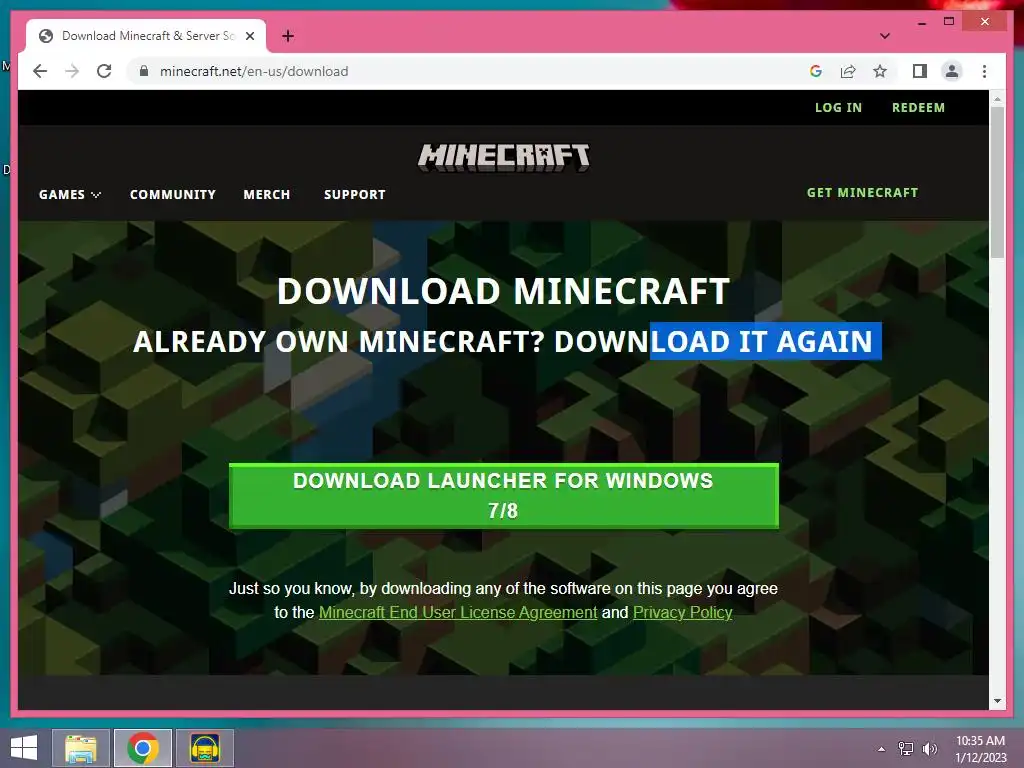Click GET MINECRAFT link
The width and height of the screenshot is (1024, 768).
pos(862,193)
